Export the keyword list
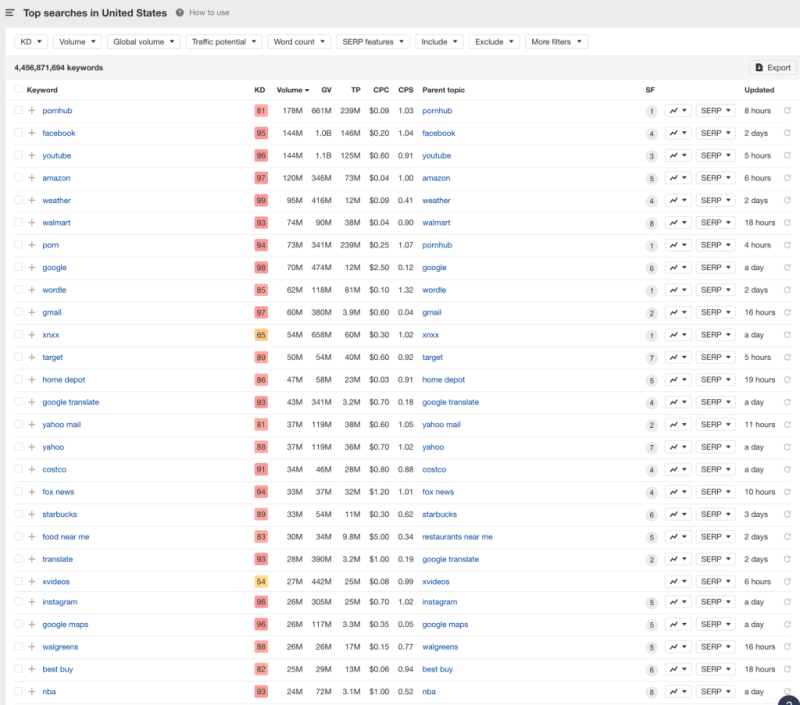Screen dimensions: 800x705 click(x=772, y=68)
